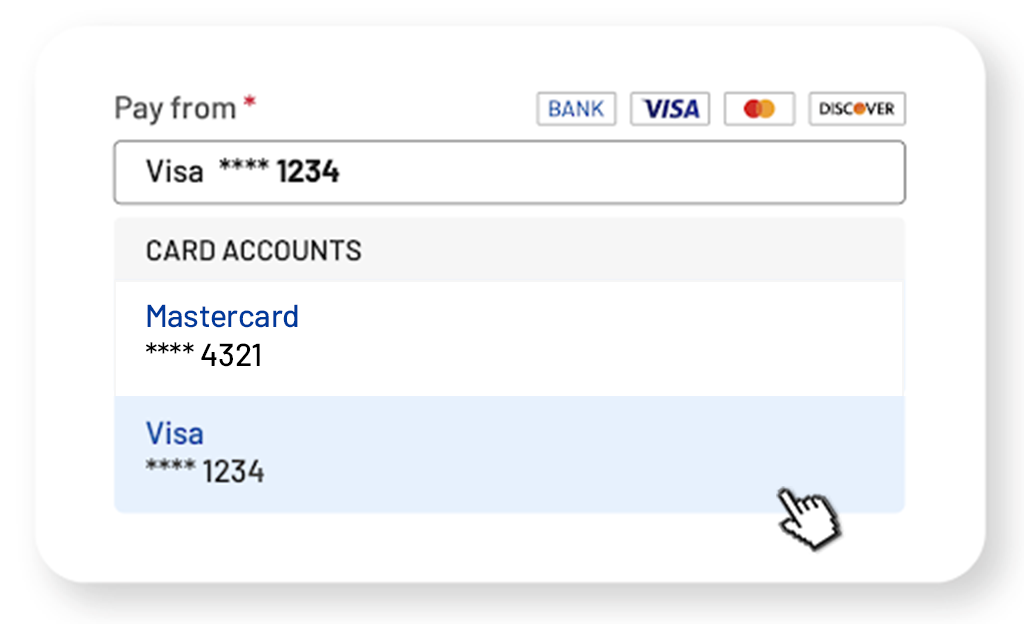Screen dimensions: 1024x624
Task: Click the red required asterisk
Action: (249, 102)
